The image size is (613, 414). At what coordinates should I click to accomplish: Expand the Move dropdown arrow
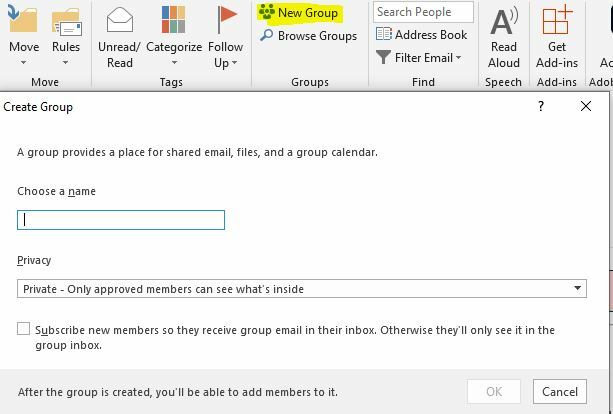[23, 63]
